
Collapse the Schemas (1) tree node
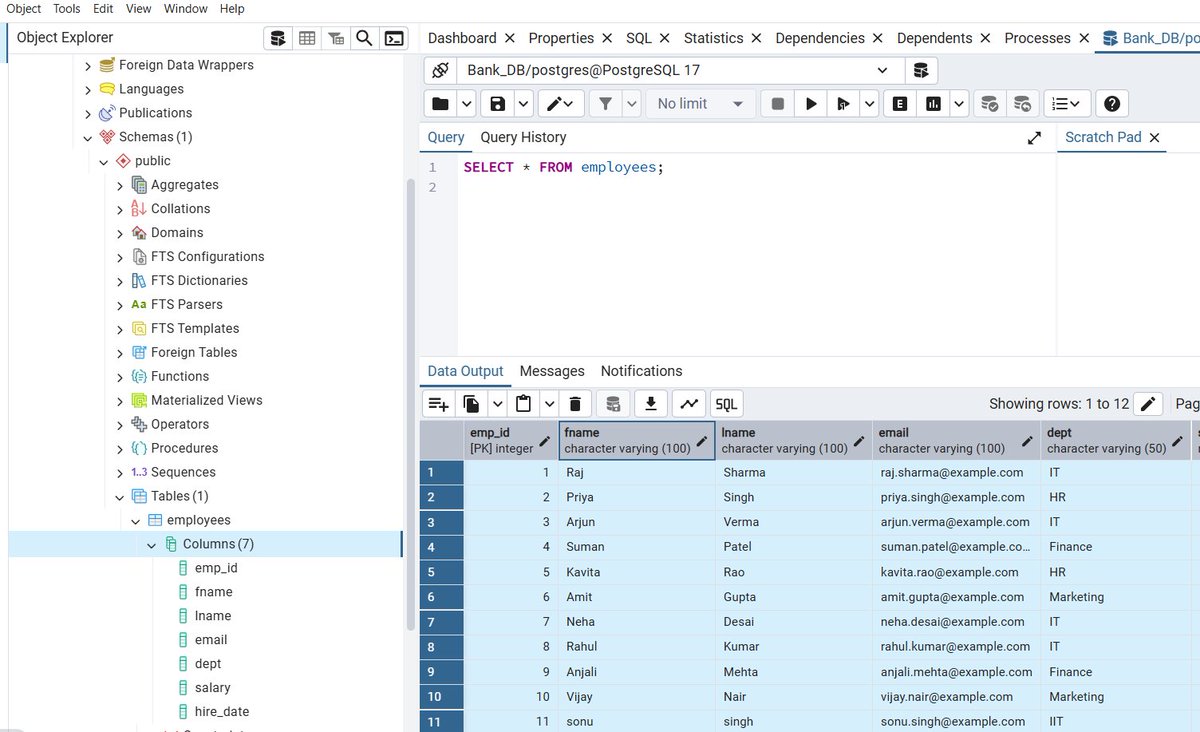(x=88, y=137)
